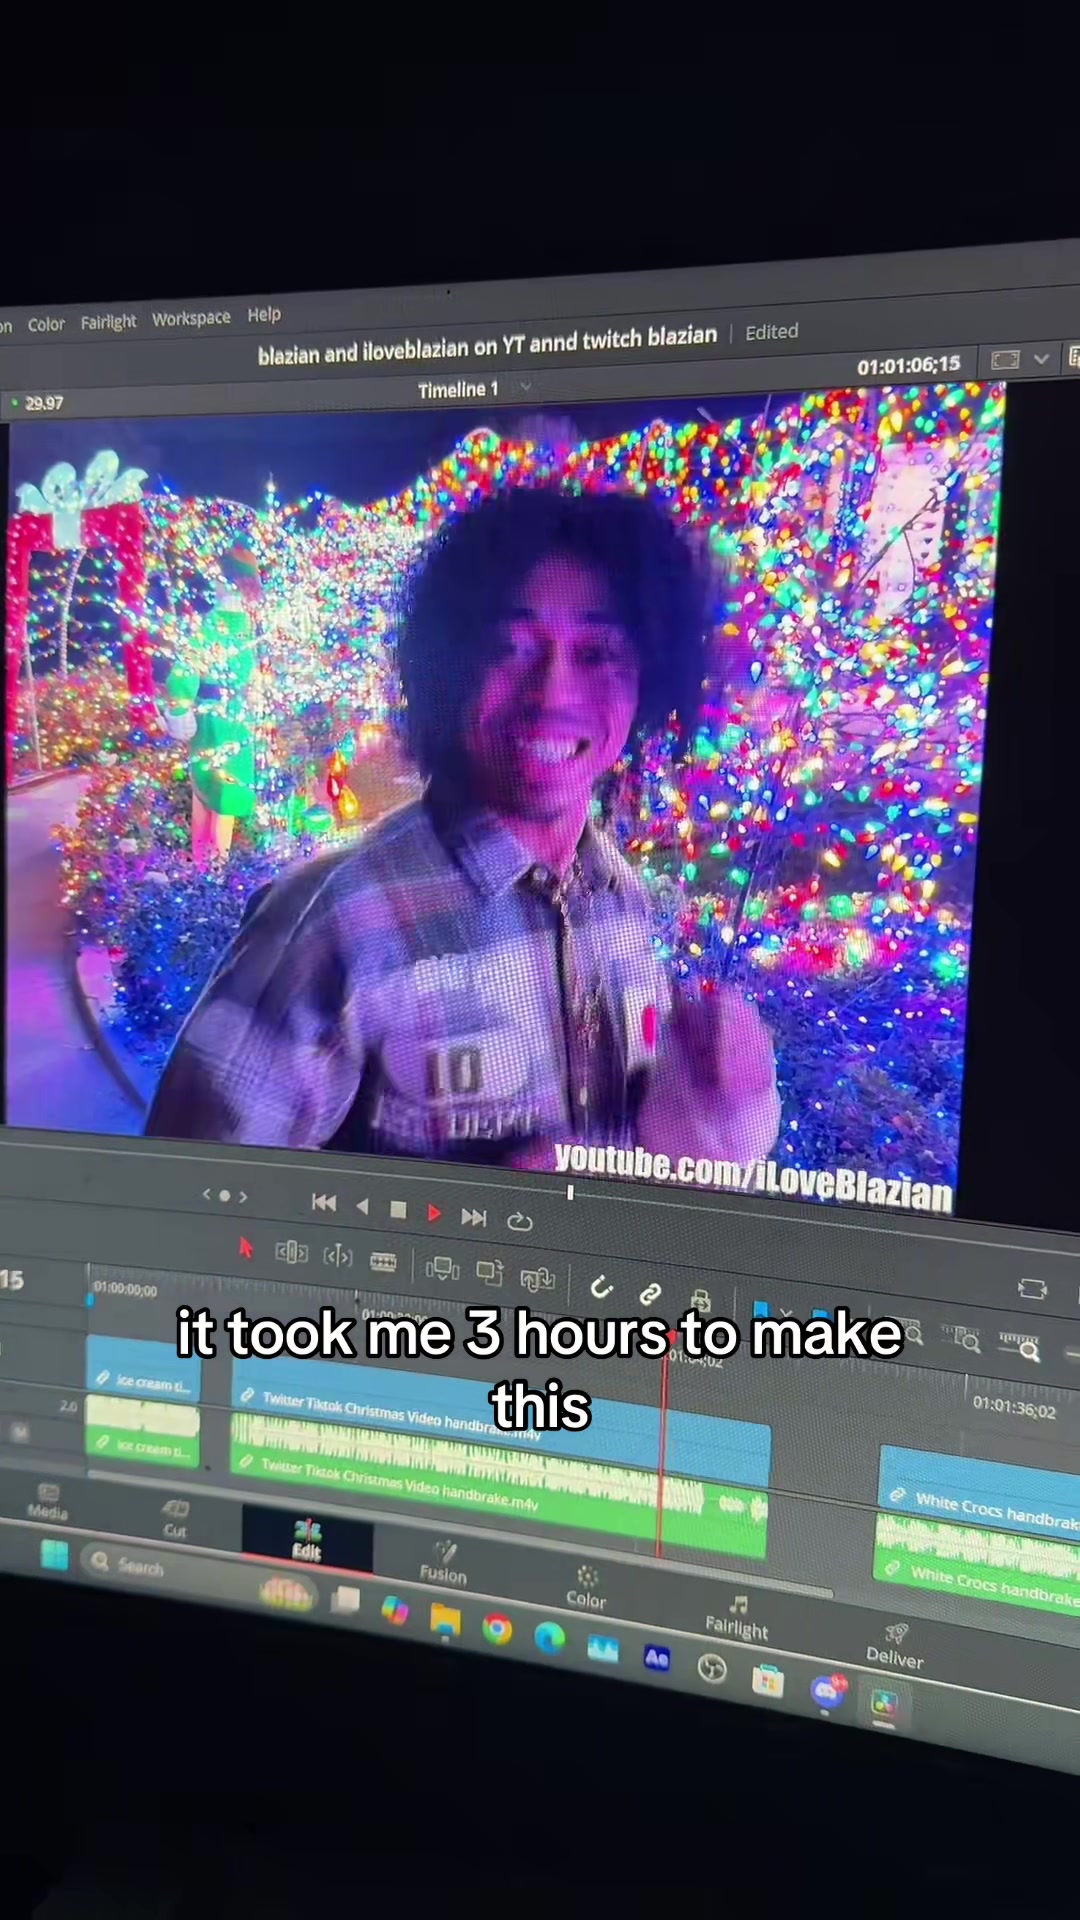Toggle timeline snapping magnet
Image resolution: width=1080 pixels, height=1920 pixels.
click(x=600, y=1287)
